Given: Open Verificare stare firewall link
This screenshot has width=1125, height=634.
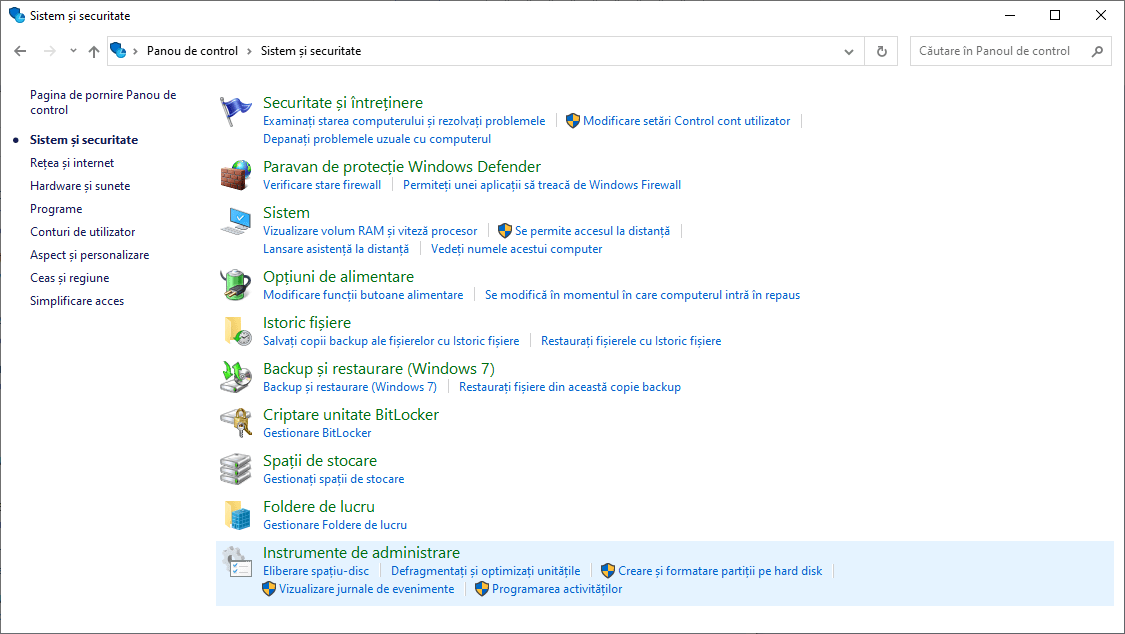Looking at the screenshot, I should coord(322,185).
